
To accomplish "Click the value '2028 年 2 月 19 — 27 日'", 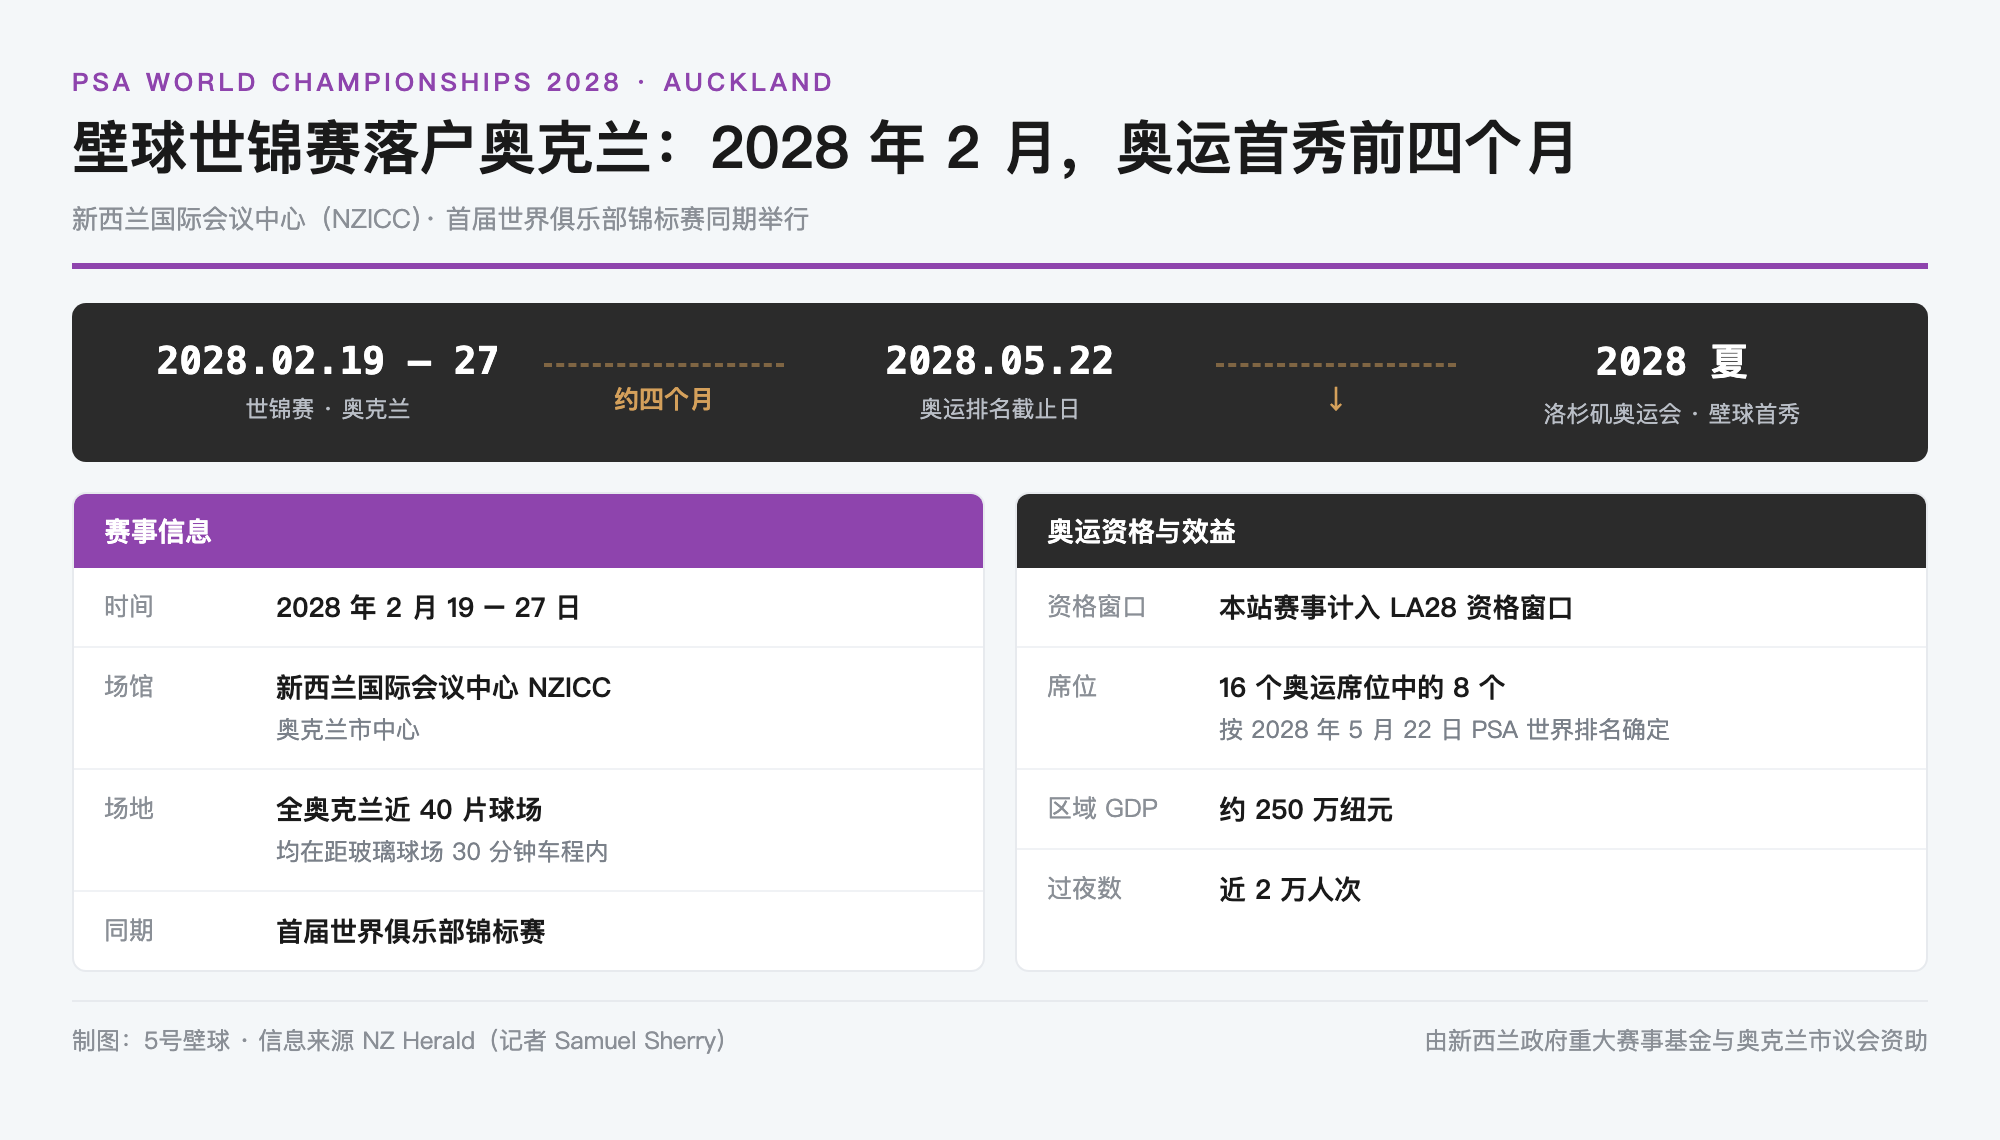I will 428,607.
